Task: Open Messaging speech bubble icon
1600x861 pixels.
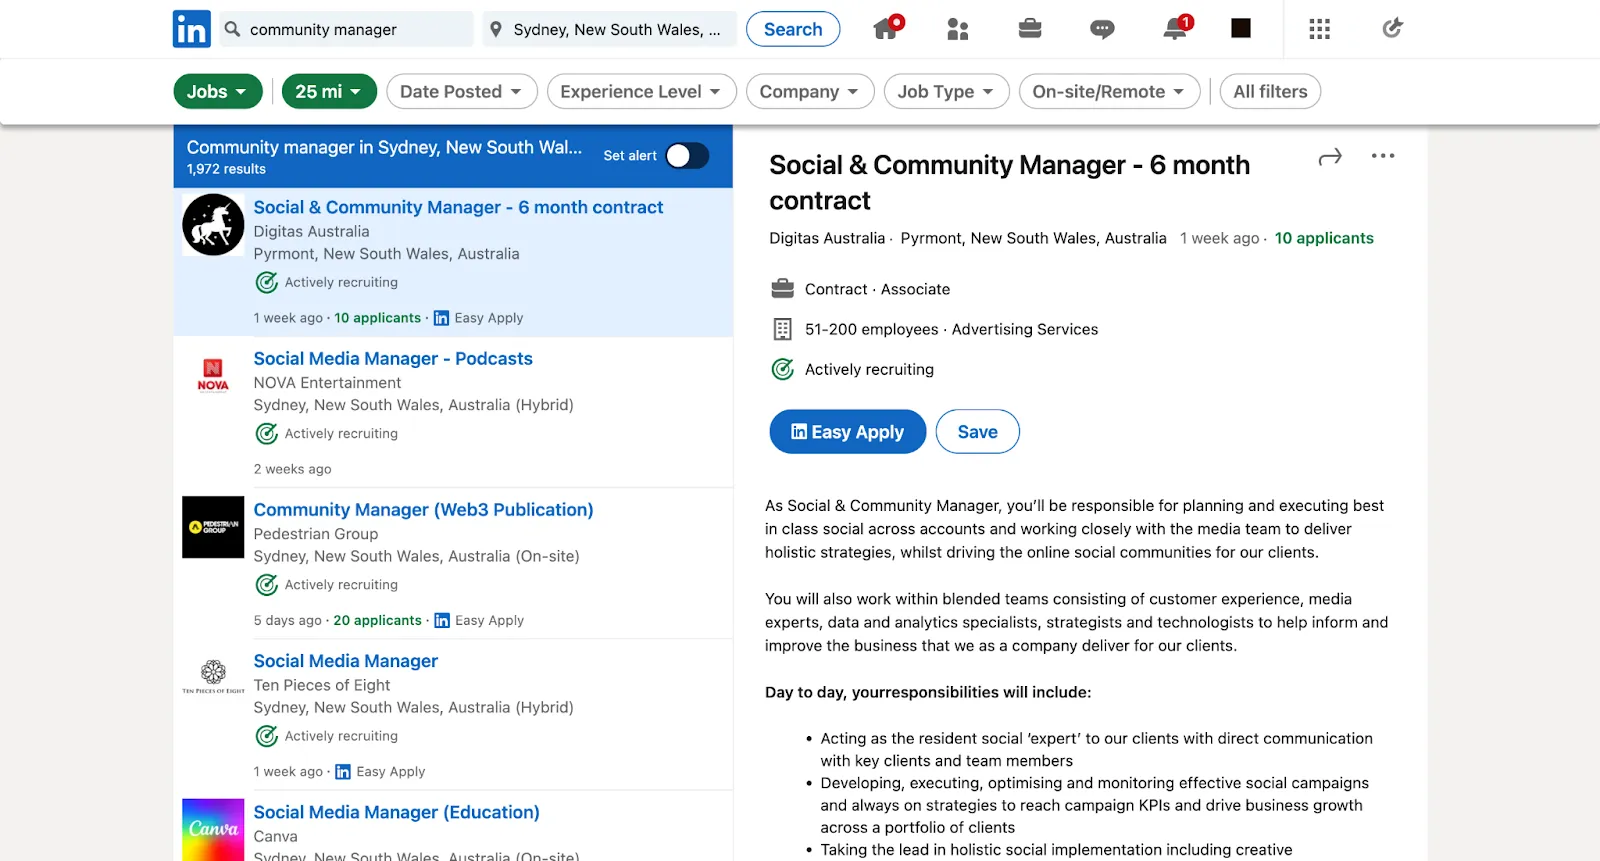Action: (x=1102, y=29)
